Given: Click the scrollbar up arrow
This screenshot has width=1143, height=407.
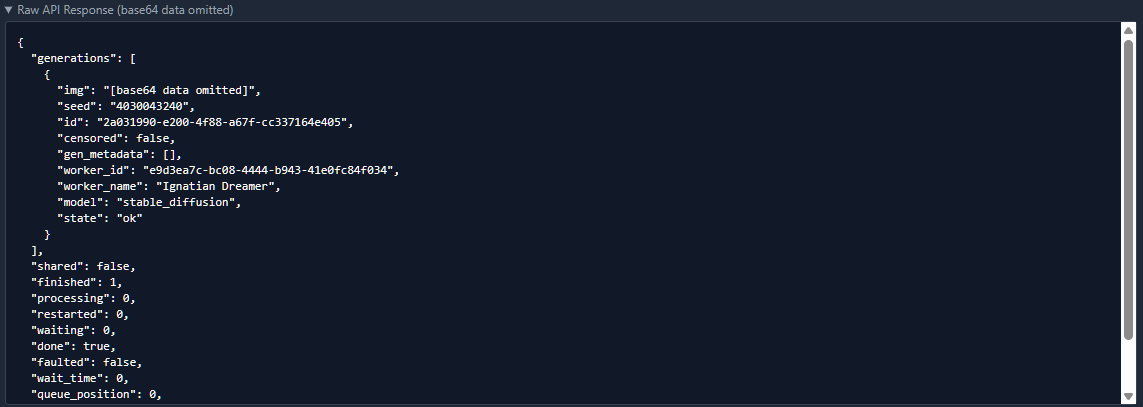Looking at the screenshot, I should [1128, 31].
